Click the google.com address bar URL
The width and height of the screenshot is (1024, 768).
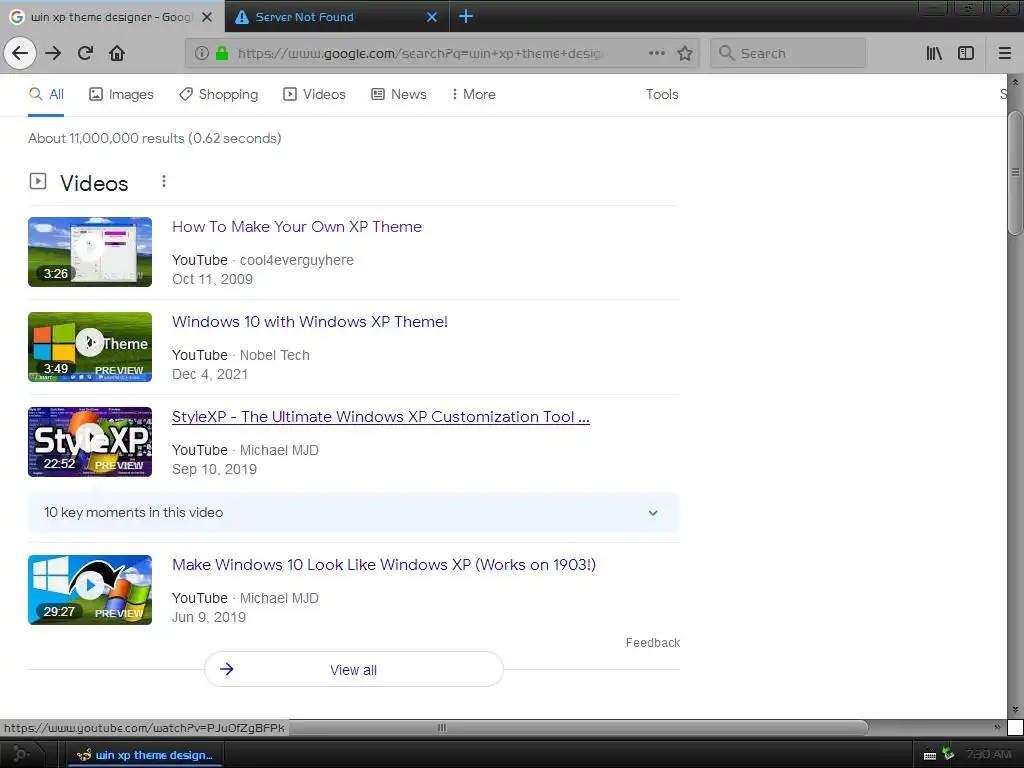tap(421, 54)
